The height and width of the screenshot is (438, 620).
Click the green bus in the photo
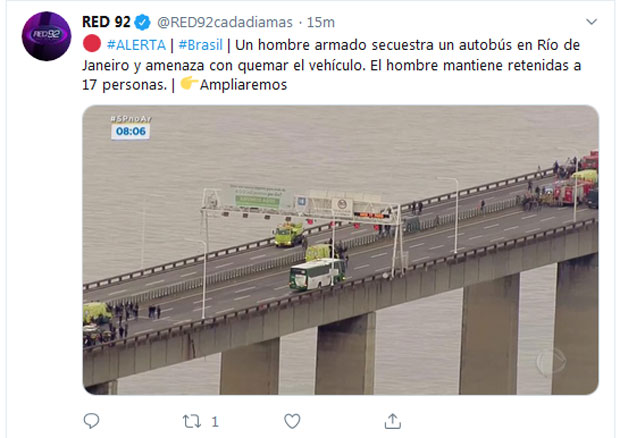coord(318,274)
